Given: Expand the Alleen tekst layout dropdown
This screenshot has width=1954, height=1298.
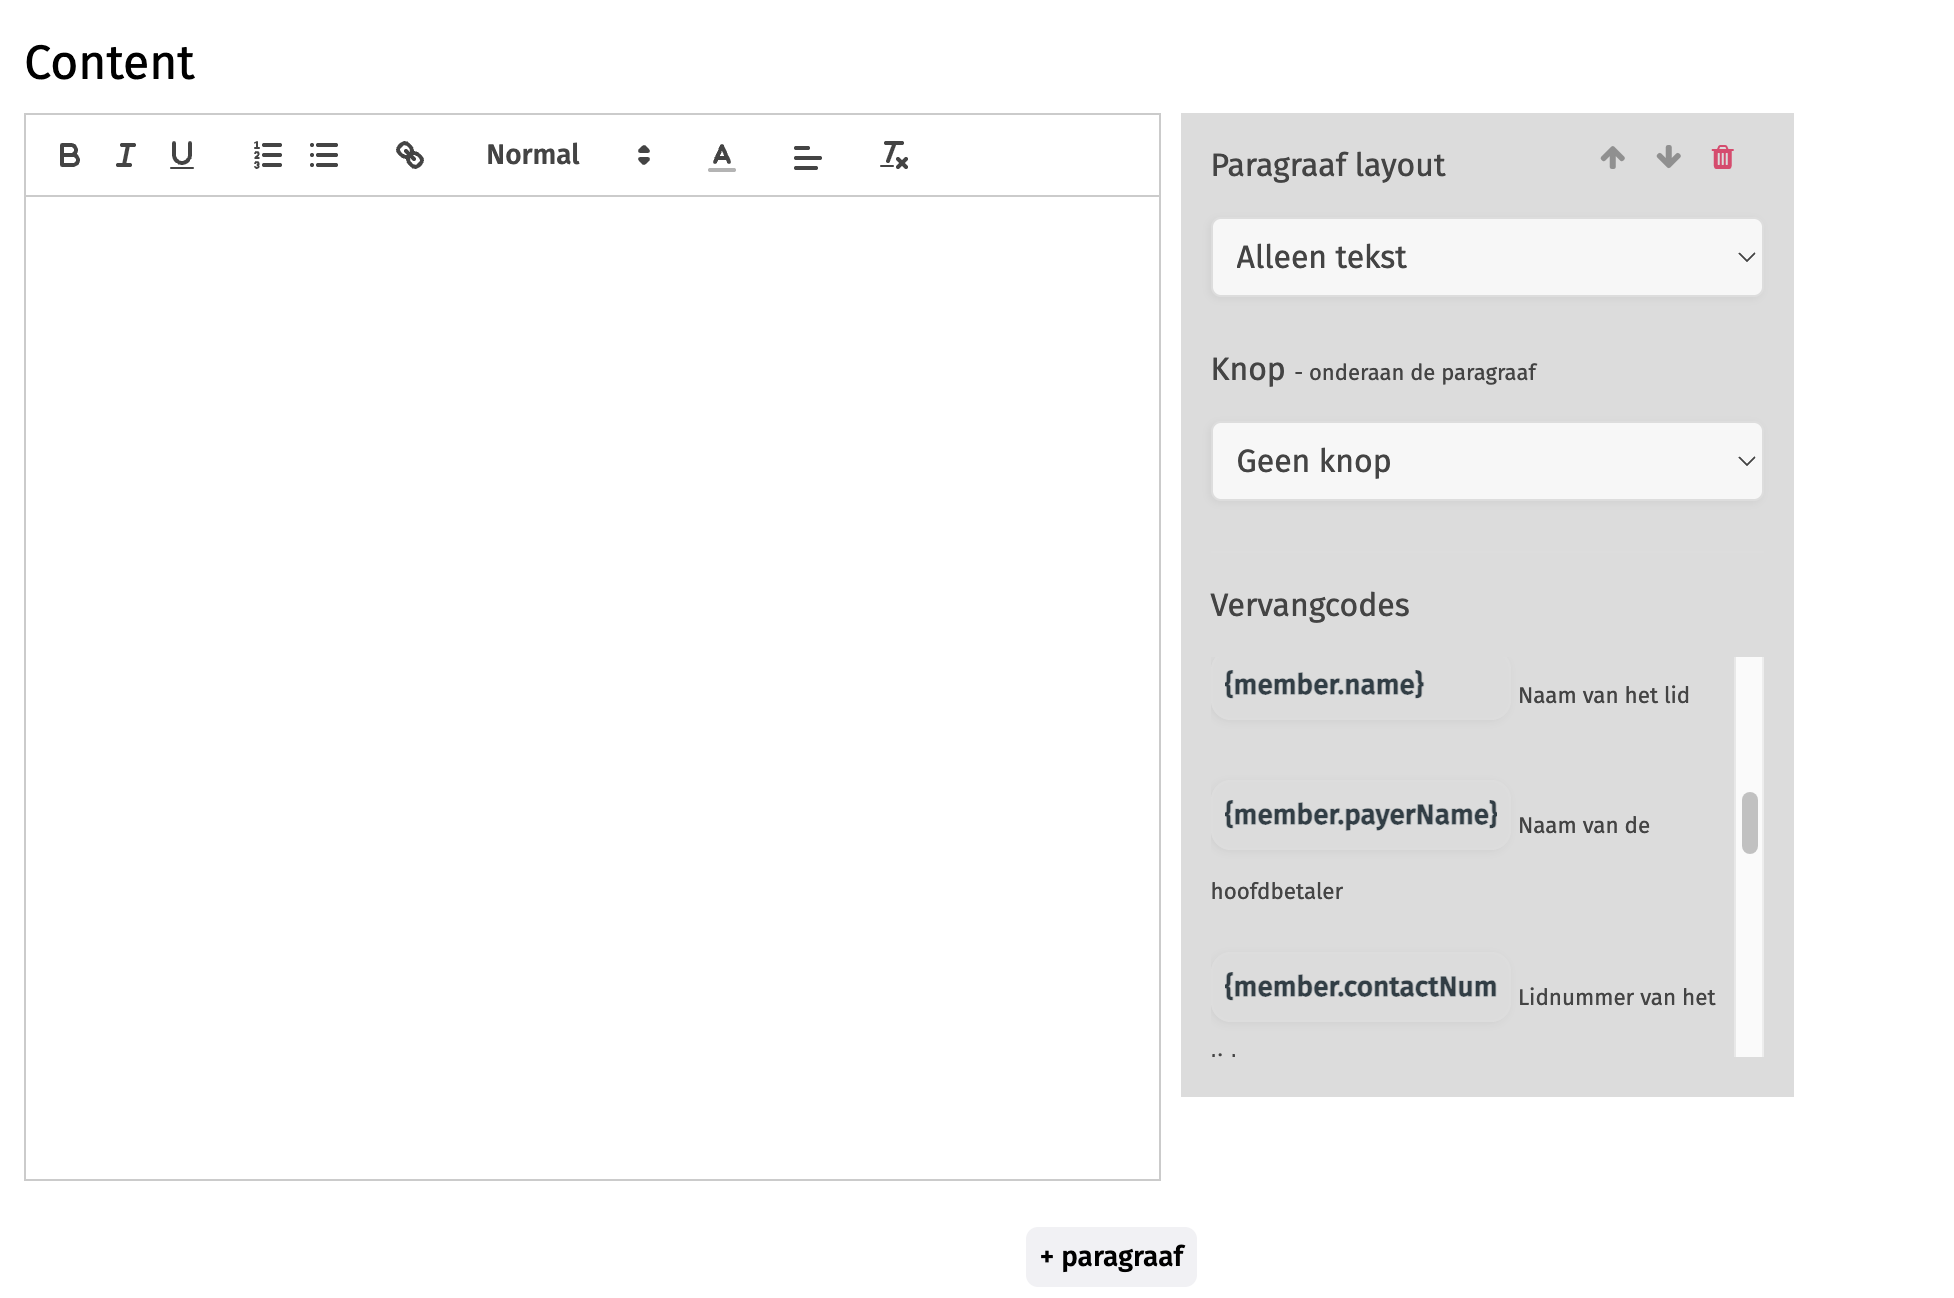Looking at the screenshot, I should (1486, 257).
